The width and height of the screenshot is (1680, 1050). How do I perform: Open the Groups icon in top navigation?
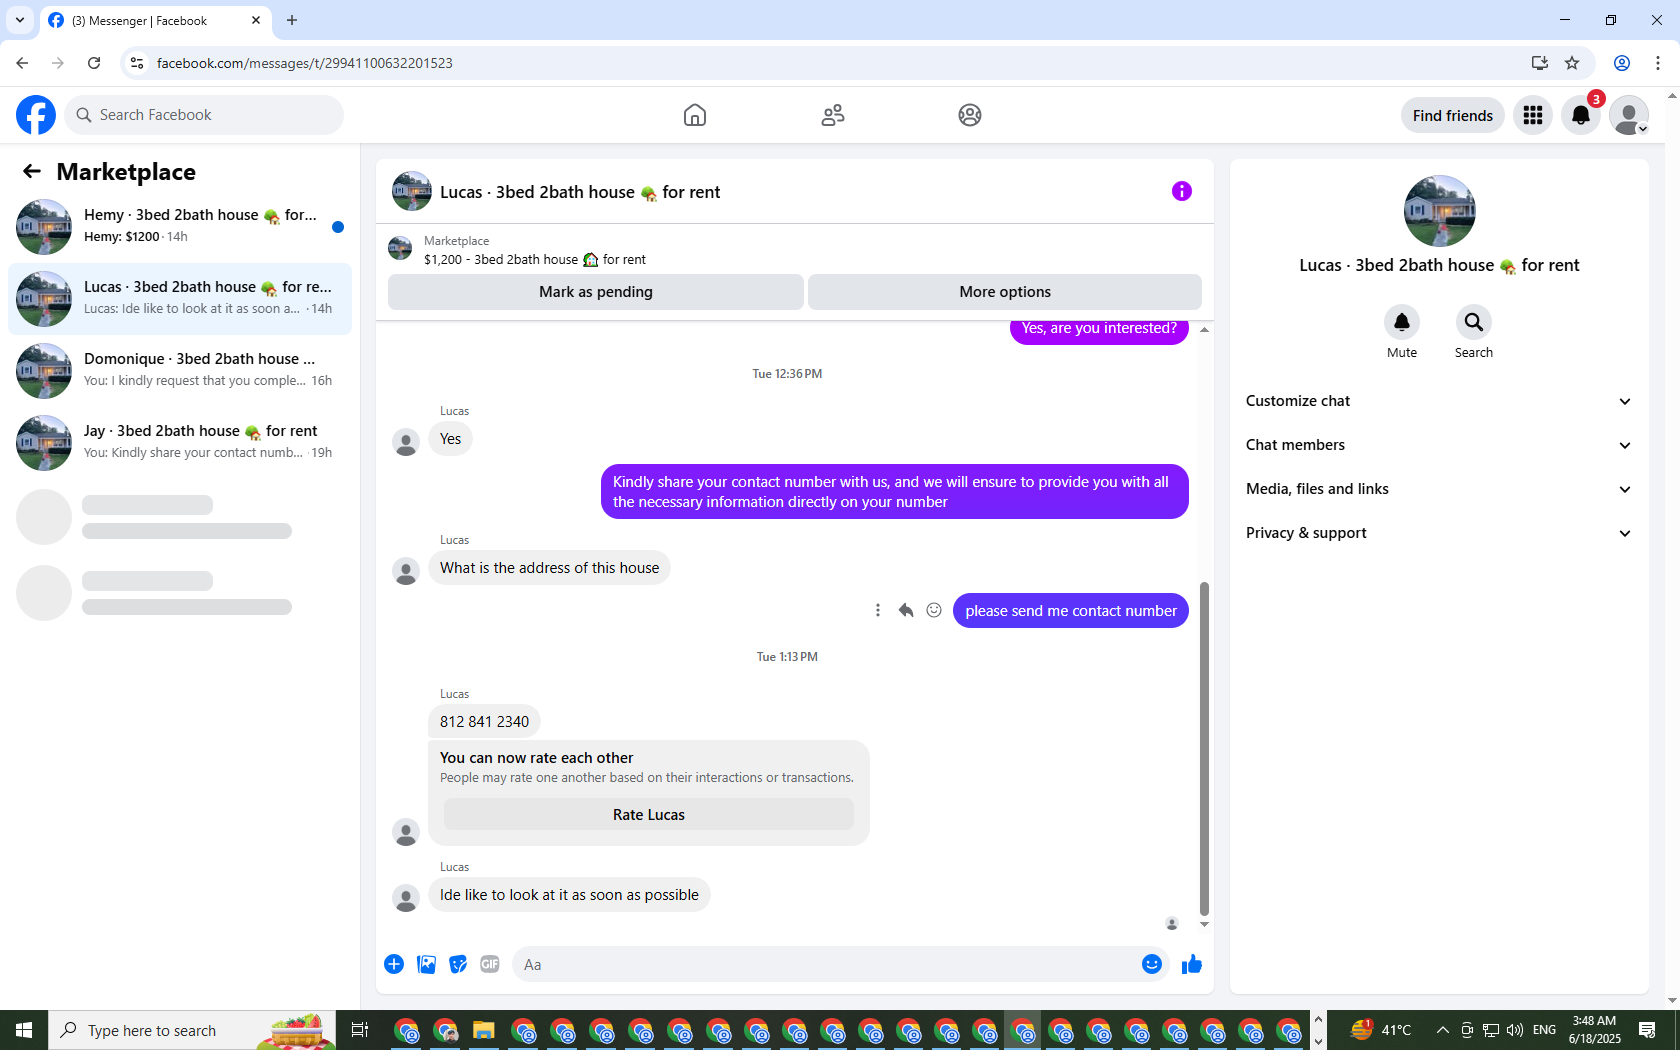pyautogui.click(x=970, y=115)
